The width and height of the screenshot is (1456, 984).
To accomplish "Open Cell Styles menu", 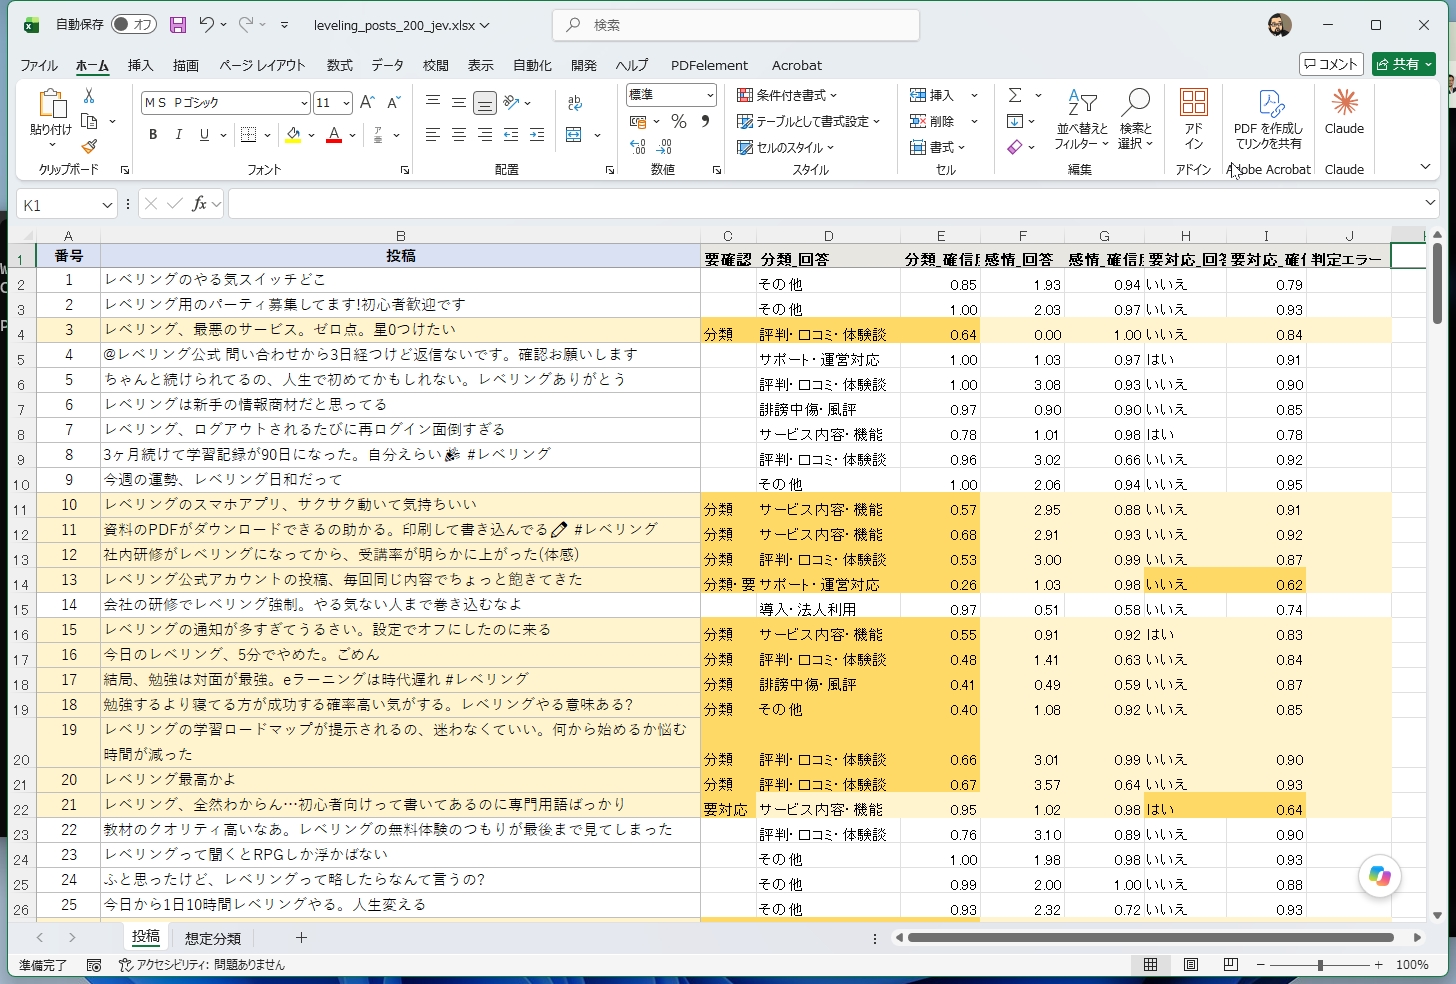I will pos(785,147).
